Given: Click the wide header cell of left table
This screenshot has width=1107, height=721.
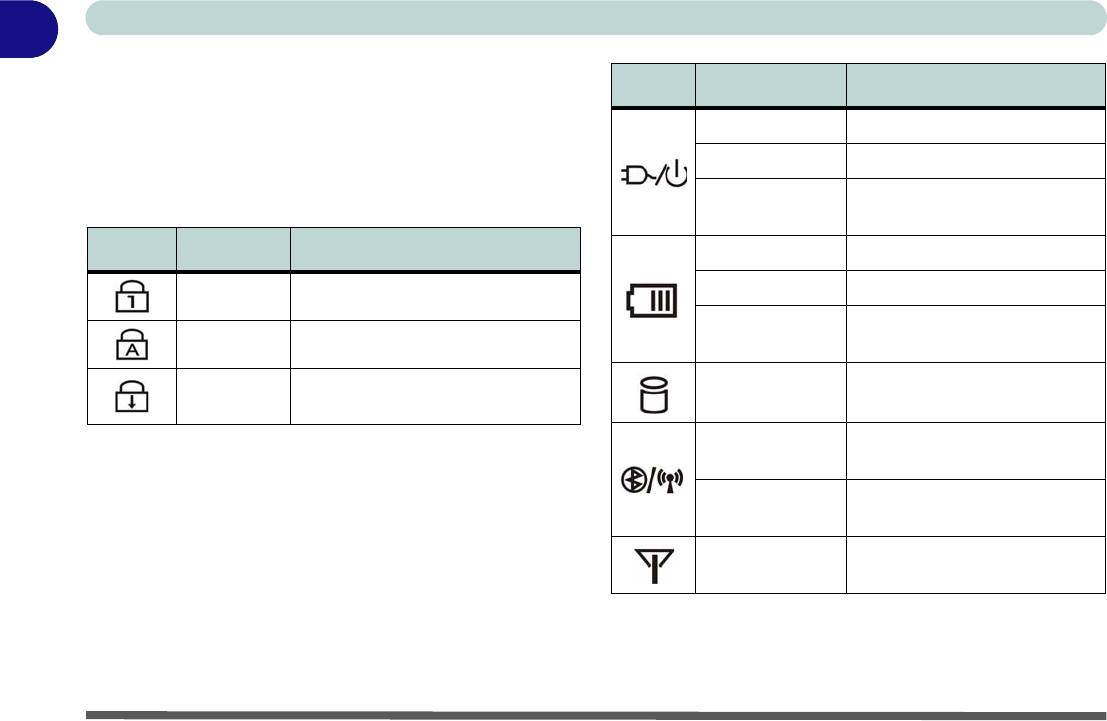Looking at the screenshot, I should 435,249.
